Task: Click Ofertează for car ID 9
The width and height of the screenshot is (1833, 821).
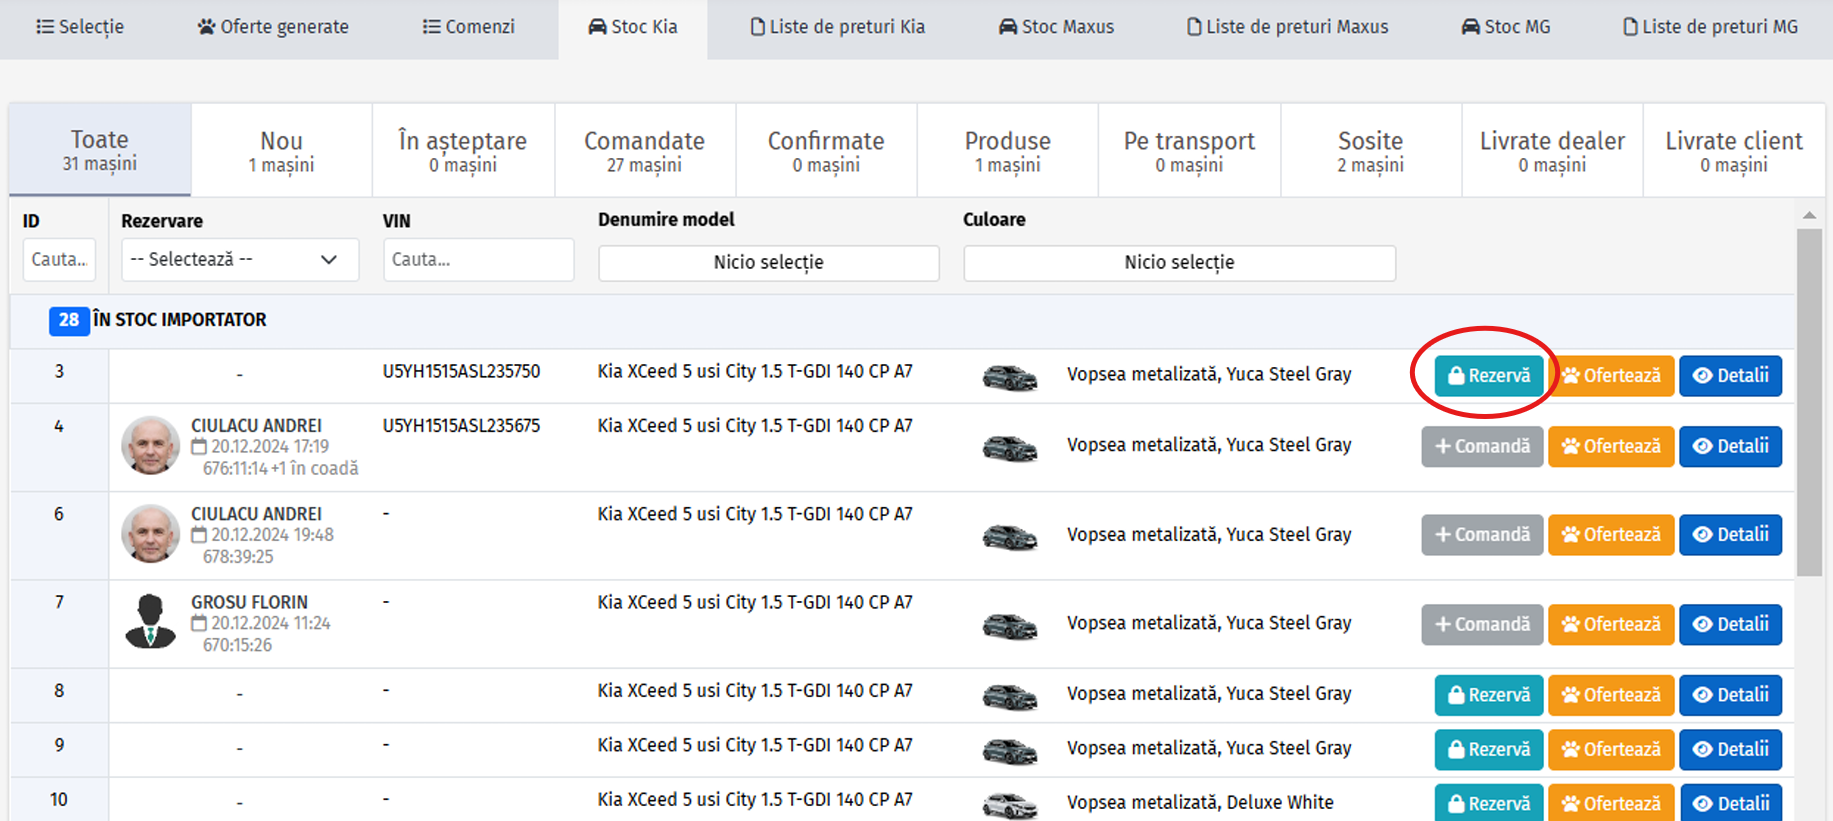Action: pyautogui.click(x=1611, y=750)
